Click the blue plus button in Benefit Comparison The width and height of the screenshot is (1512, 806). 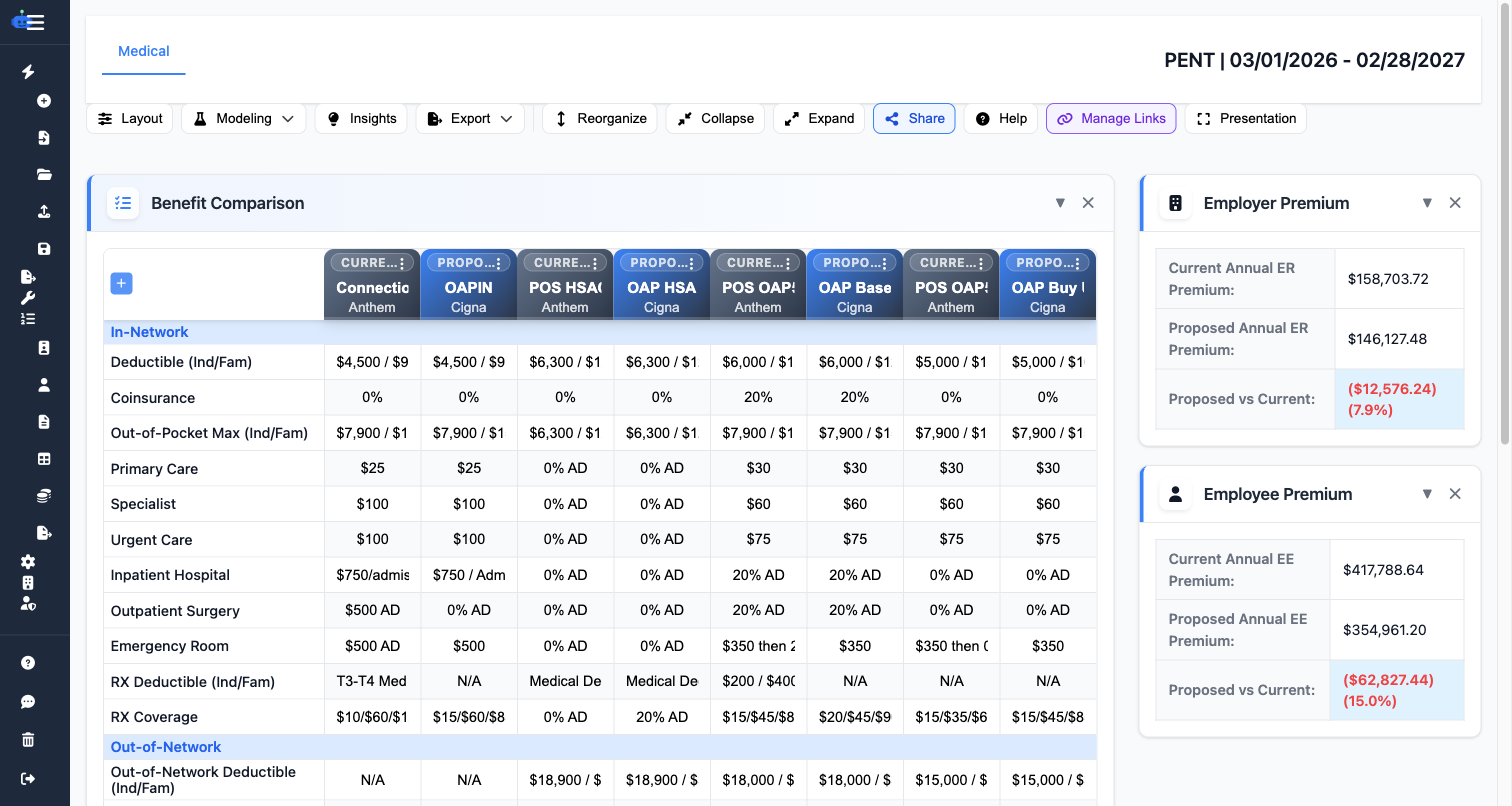[x=121, y=283]
